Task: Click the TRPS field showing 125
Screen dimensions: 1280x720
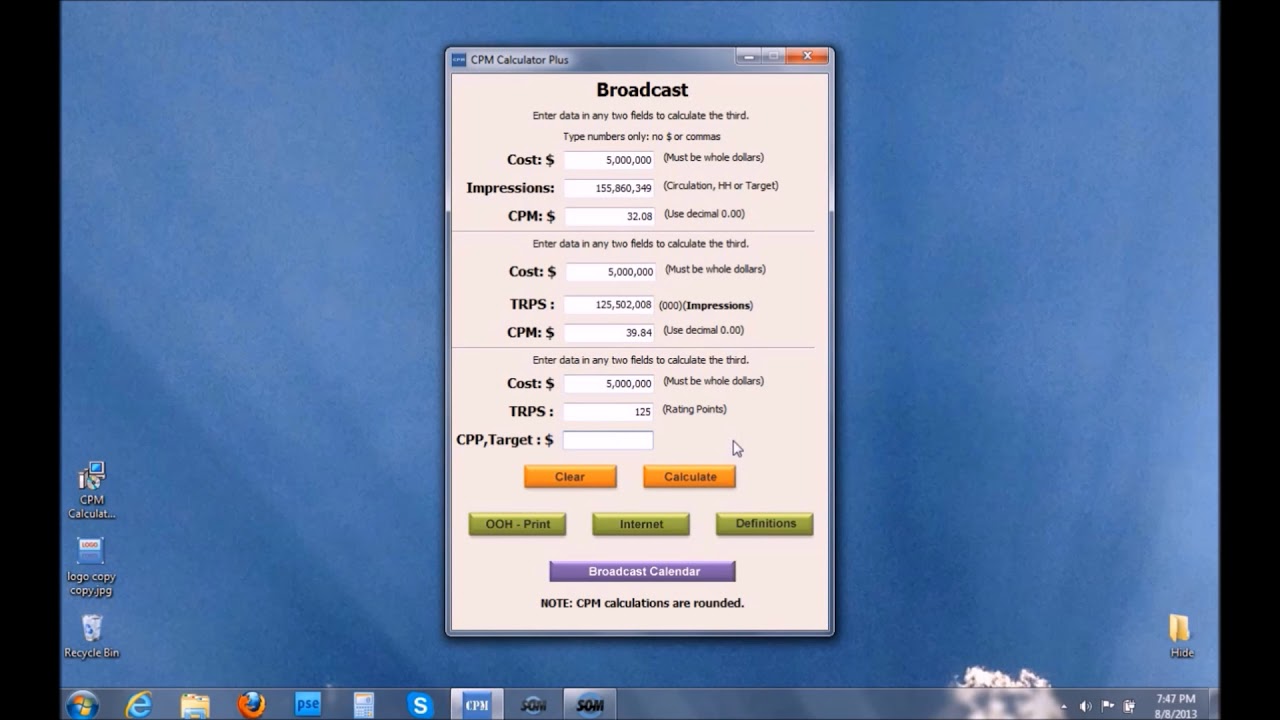Action: tap(609, 411)
